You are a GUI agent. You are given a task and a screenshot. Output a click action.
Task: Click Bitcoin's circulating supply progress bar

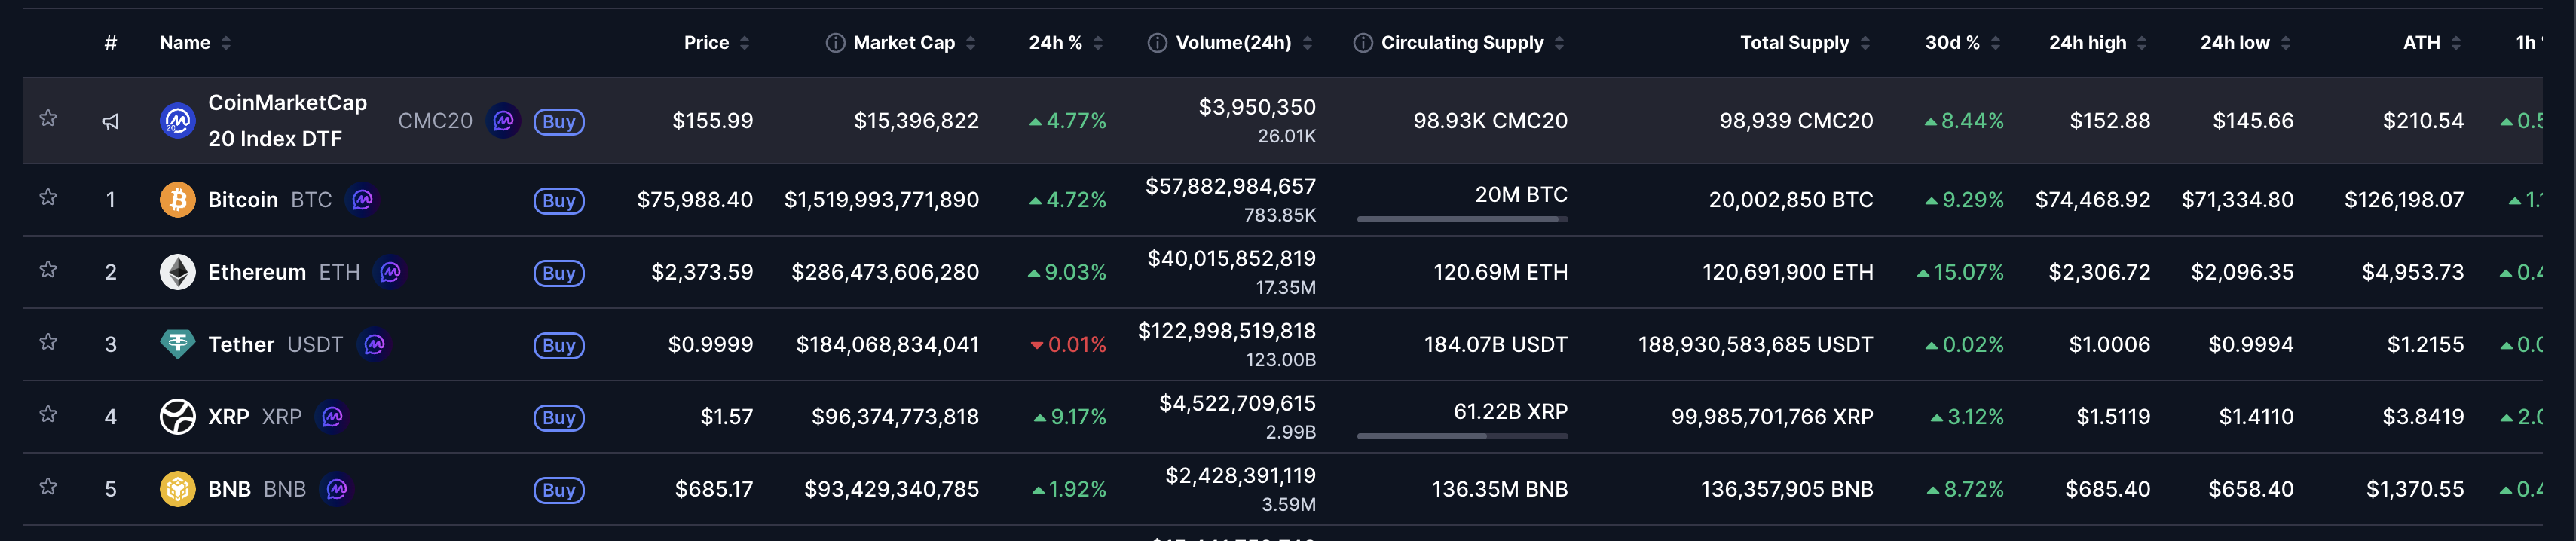[x=1461, y=219]
